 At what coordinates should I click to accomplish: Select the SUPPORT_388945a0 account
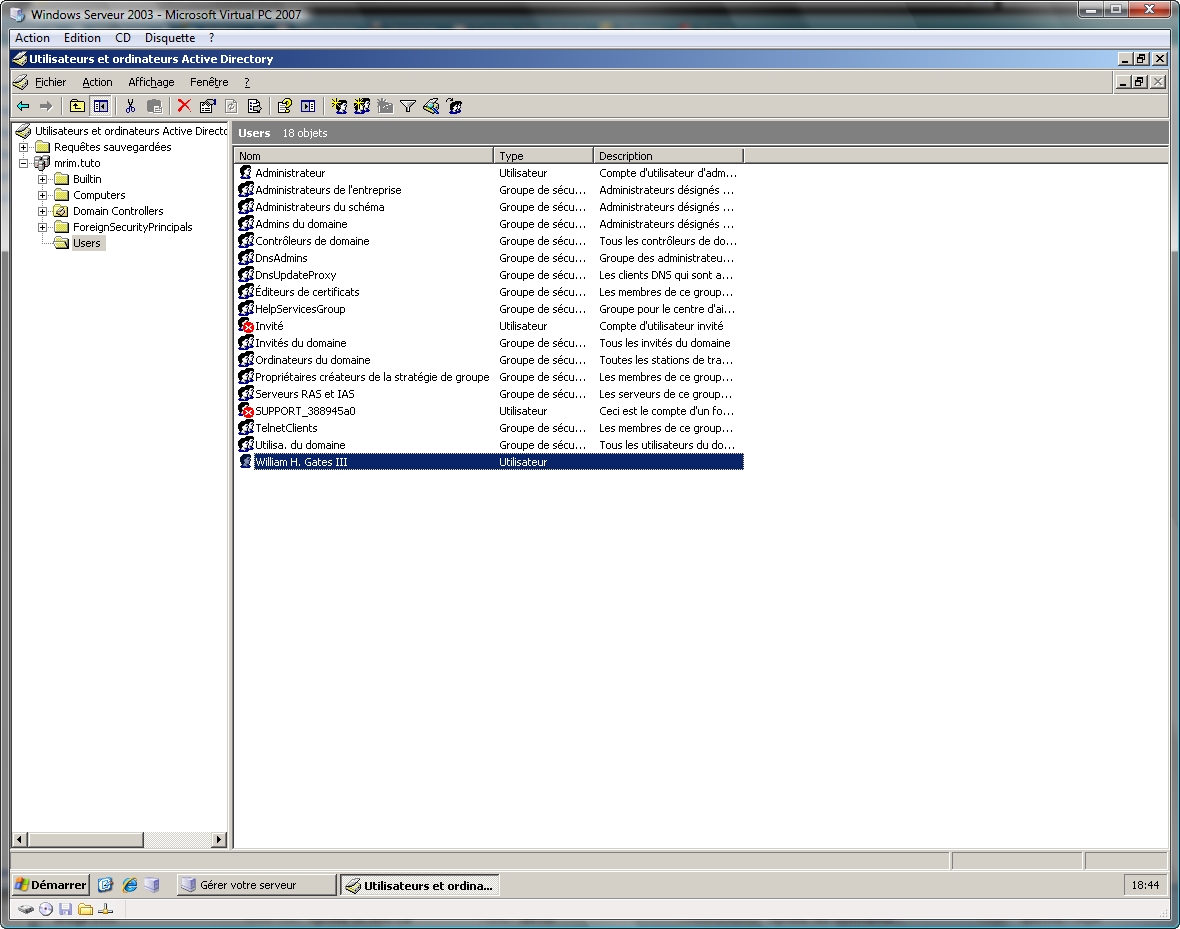pos(489,411)
